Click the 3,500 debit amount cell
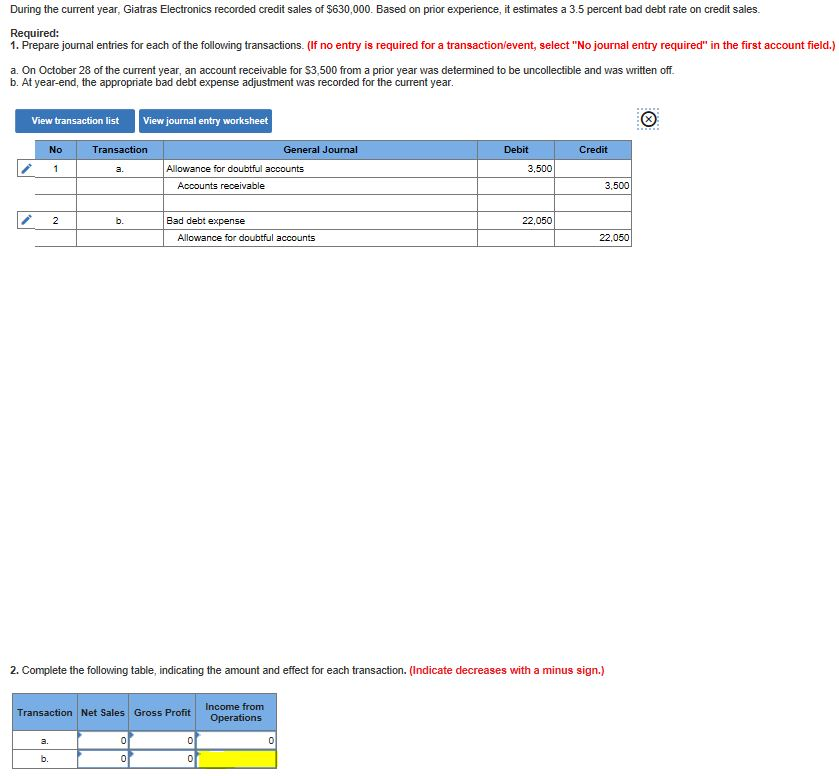839x776 pixels. click(515, 169)
